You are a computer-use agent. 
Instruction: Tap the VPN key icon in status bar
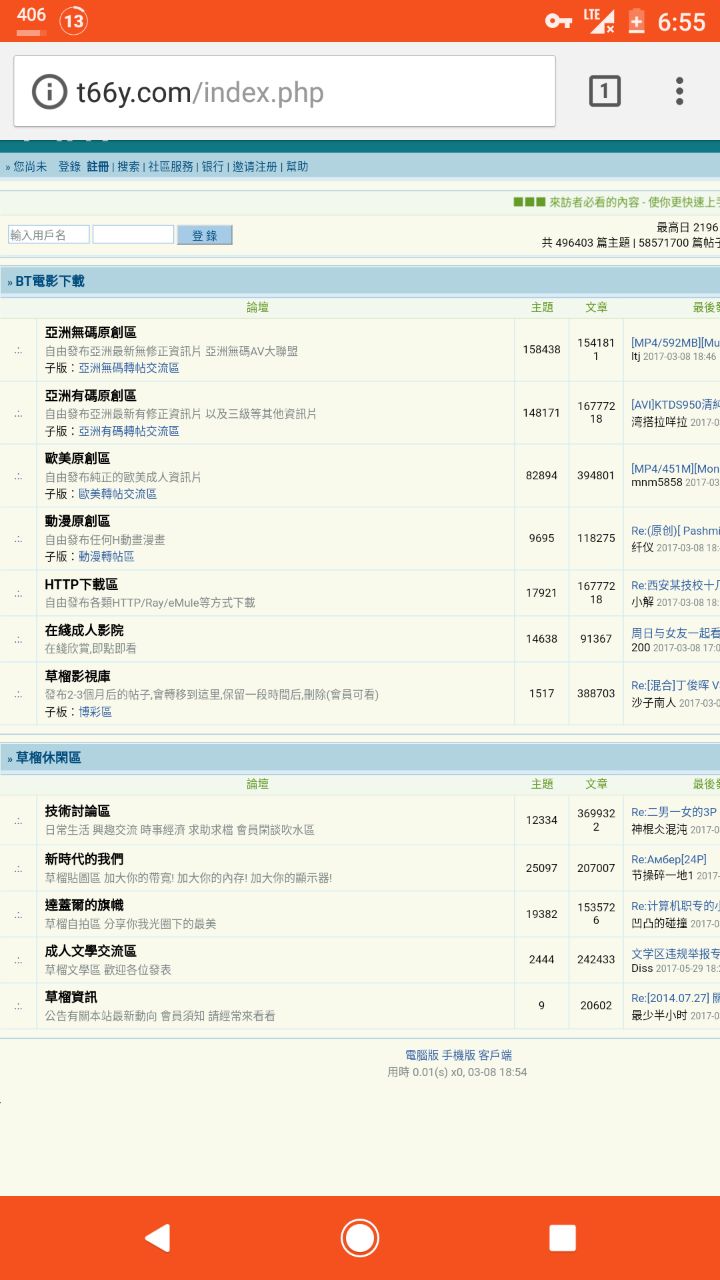pyautogui.click(x=557, y=21)
